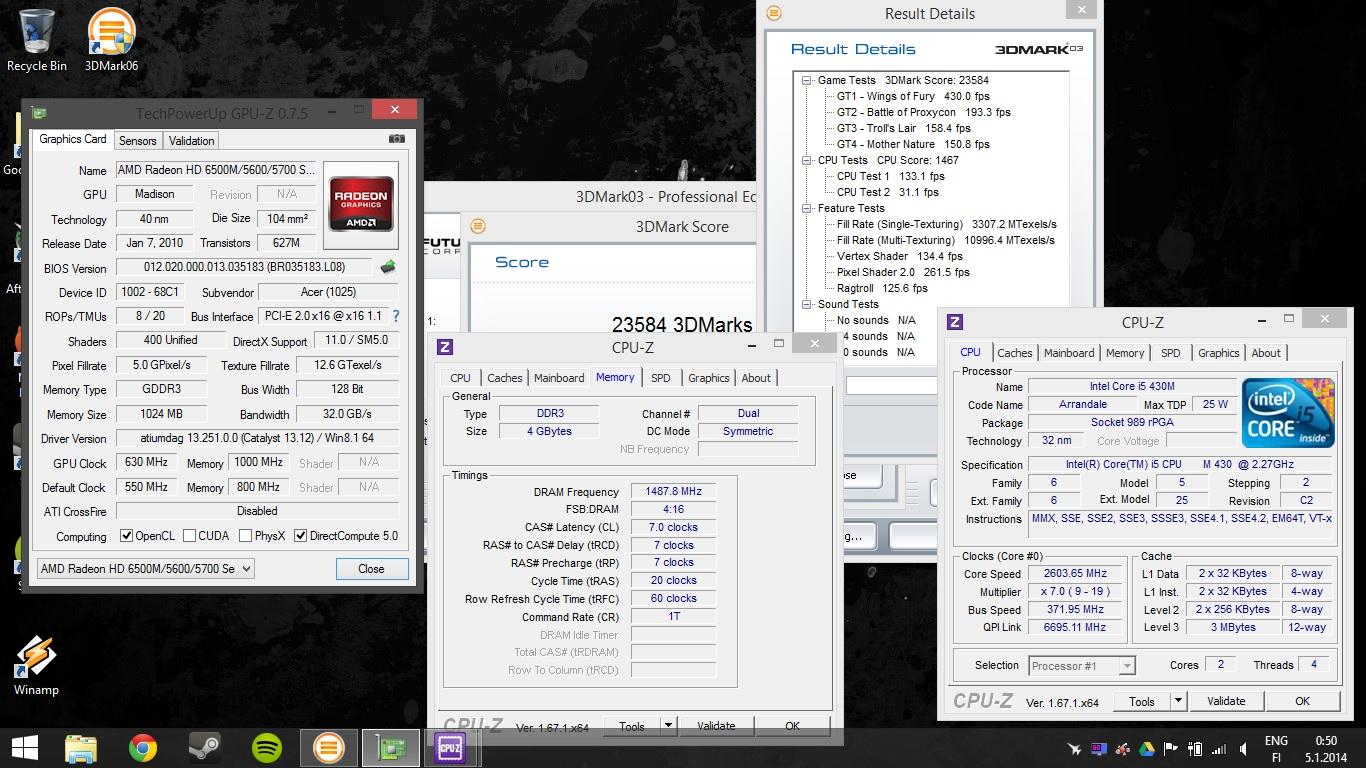Launch the 3DMark06 desktop shortcut

click(x=111, y=40)
